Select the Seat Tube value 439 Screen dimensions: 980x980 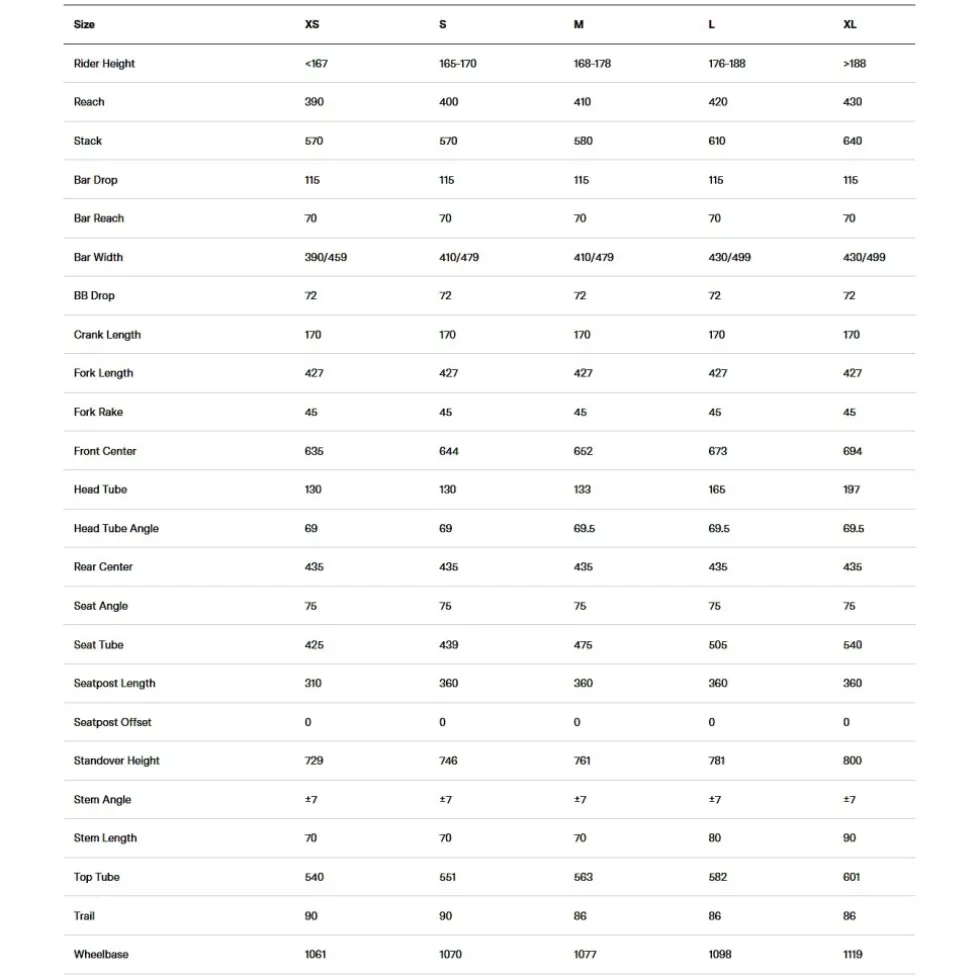449,644
